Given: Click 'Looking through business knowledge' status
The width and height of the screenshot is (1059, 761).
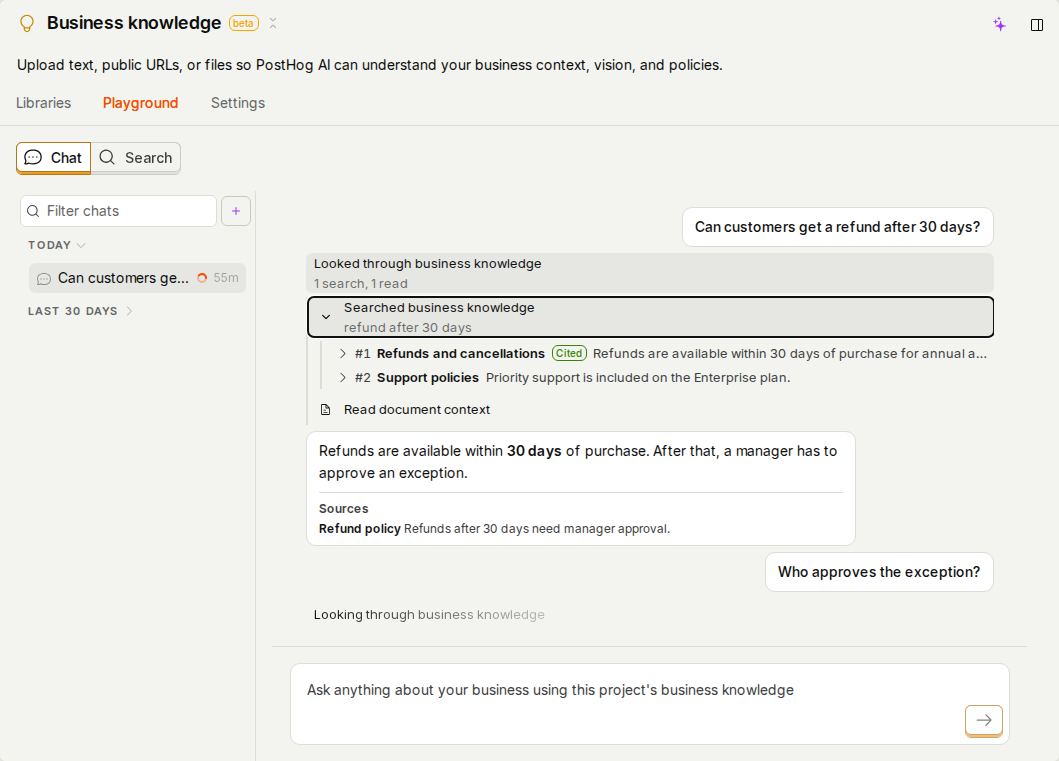Looking at the screenshot, I should 429,615.
